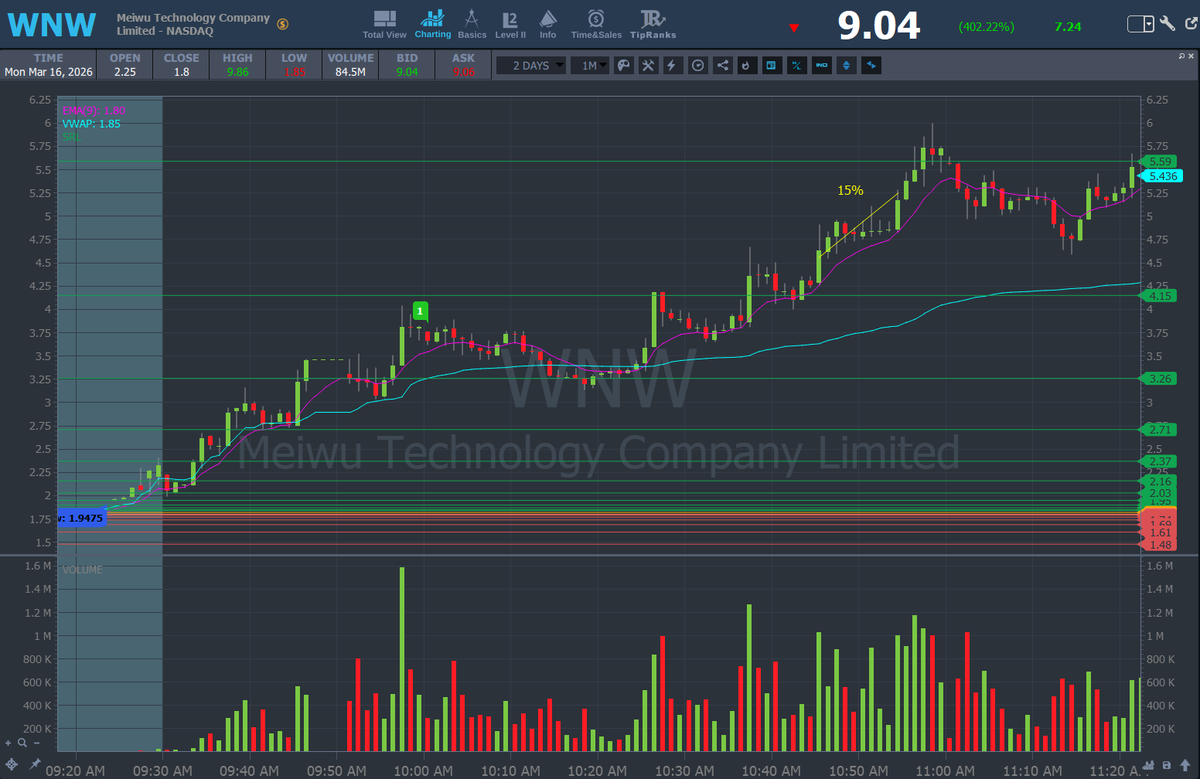
Task: Open the Basics tab
Action: click(472, 24)
